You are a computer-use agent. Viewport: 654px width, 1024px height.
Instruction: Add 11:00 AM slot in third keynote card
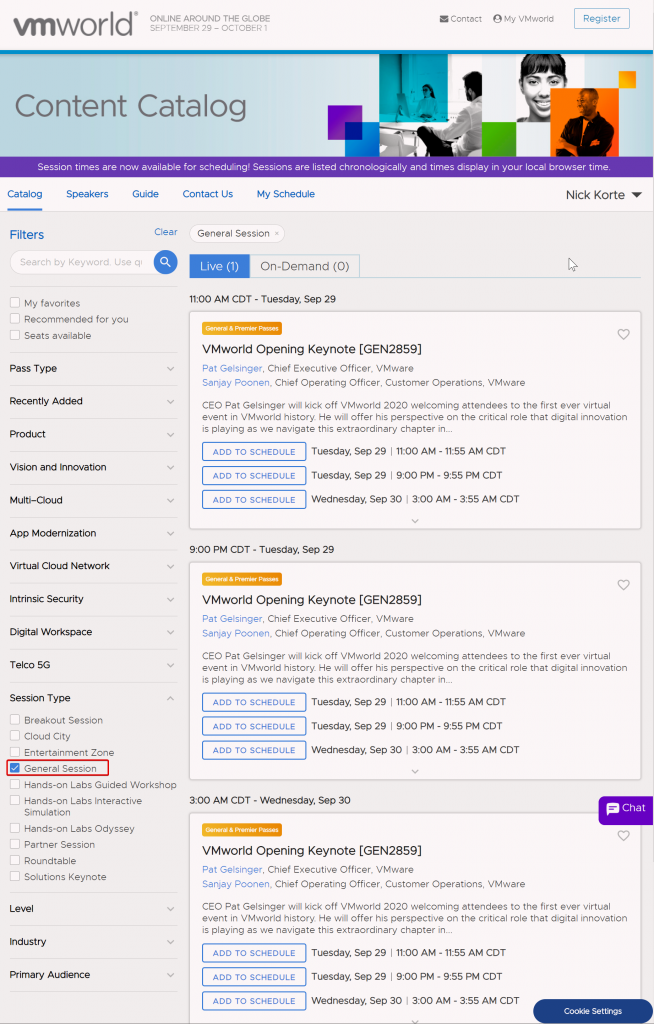[254, 953]
